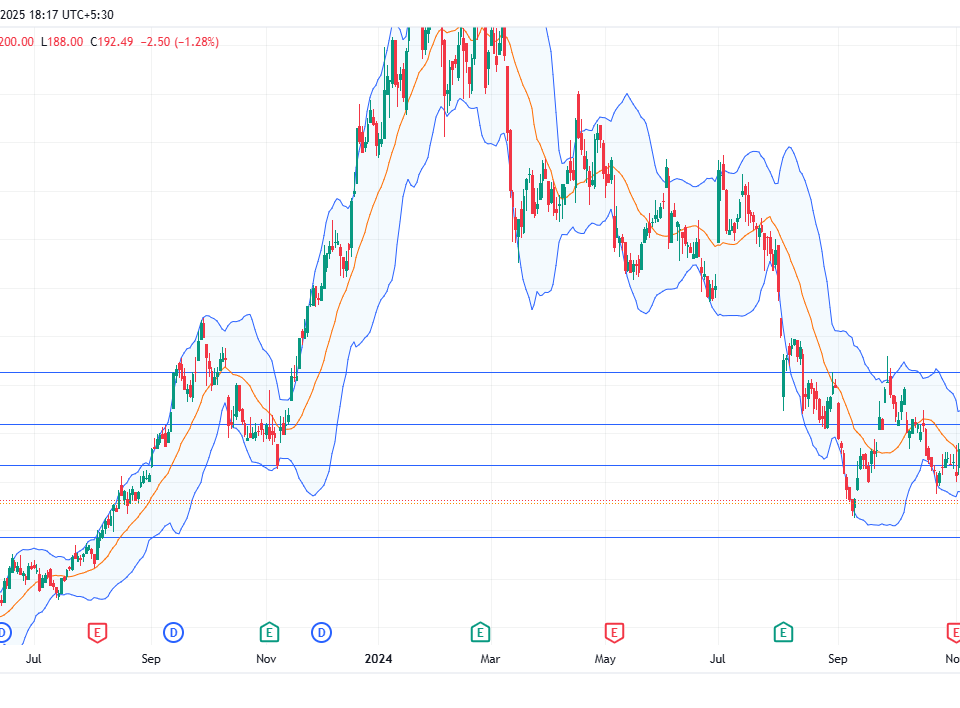
Task: Click the low value L188.00 in the legend
Action: click(62, 42)
